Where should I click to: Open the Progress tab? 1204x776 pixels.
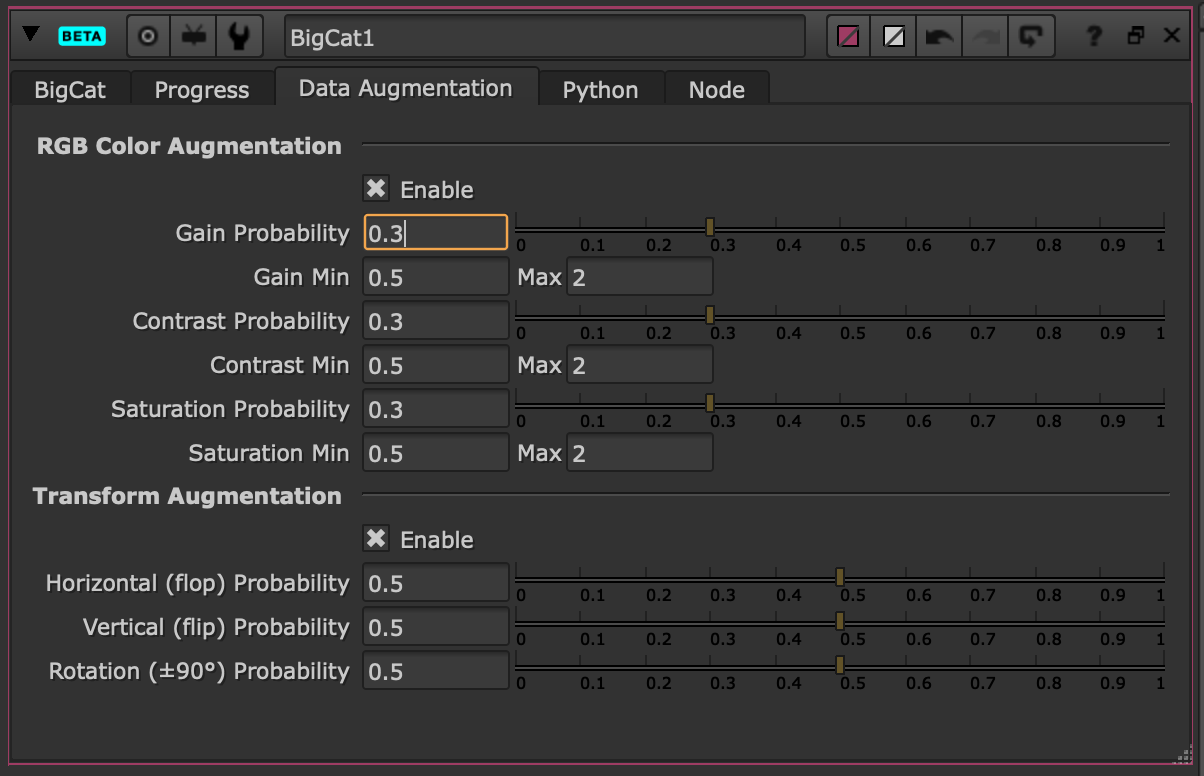202,90
